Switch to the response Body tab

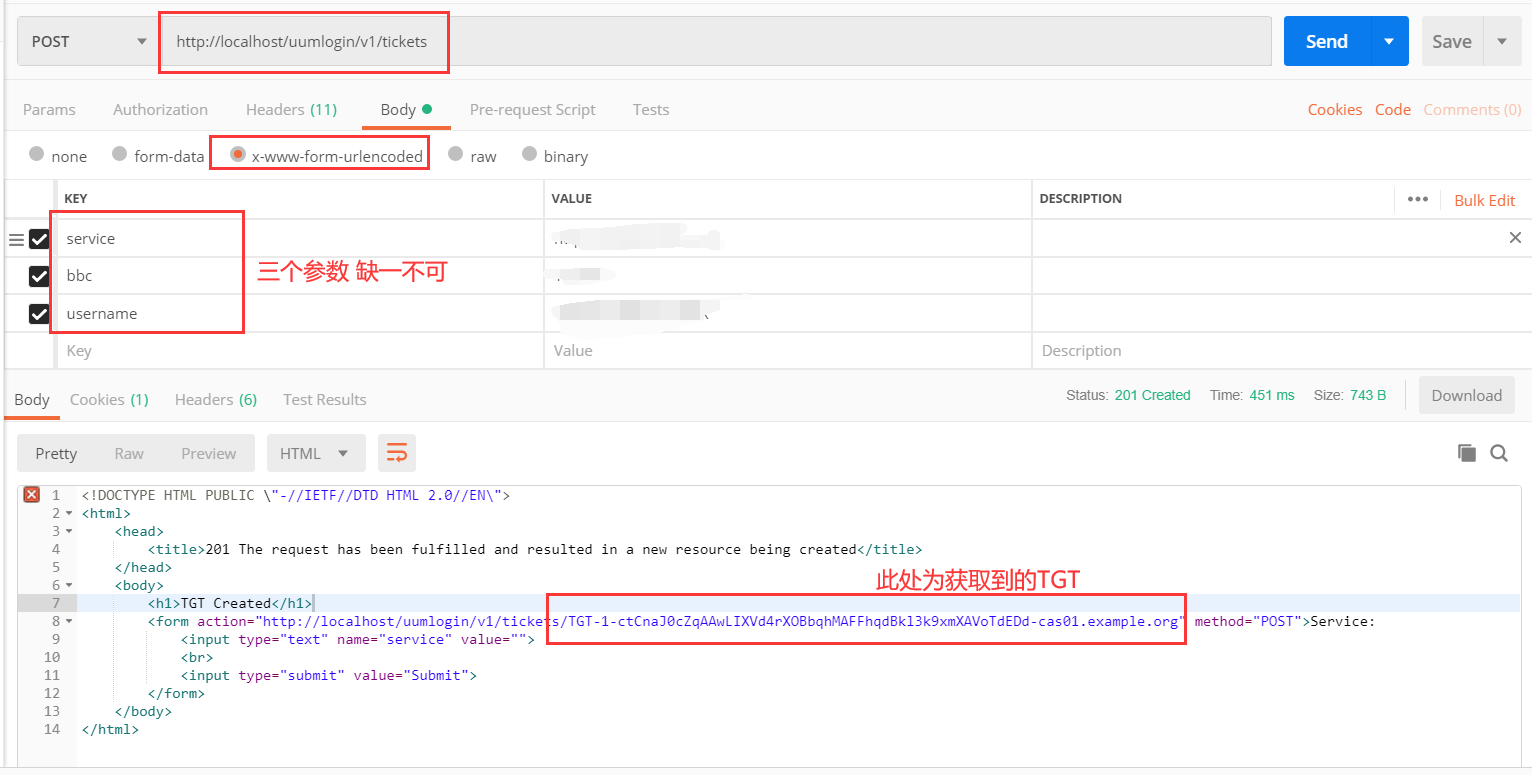pos(32,399)
